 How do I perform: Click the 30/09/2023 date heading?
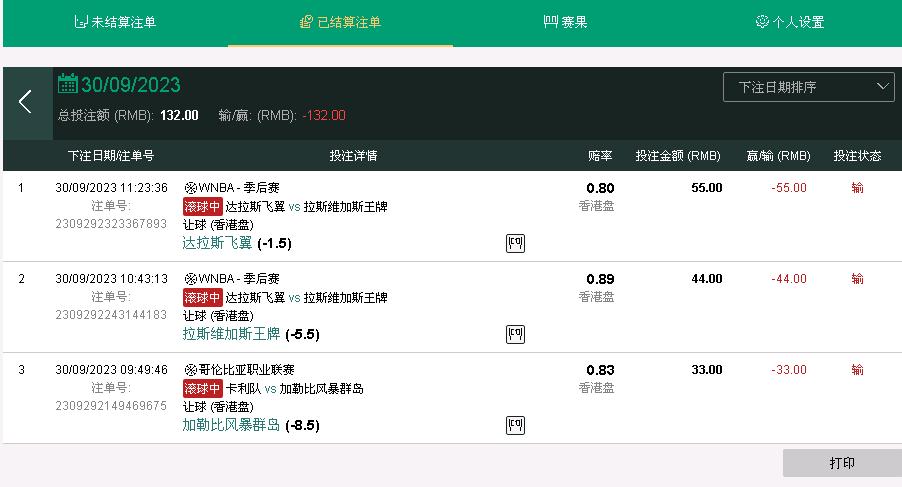(x=131, y=85)
